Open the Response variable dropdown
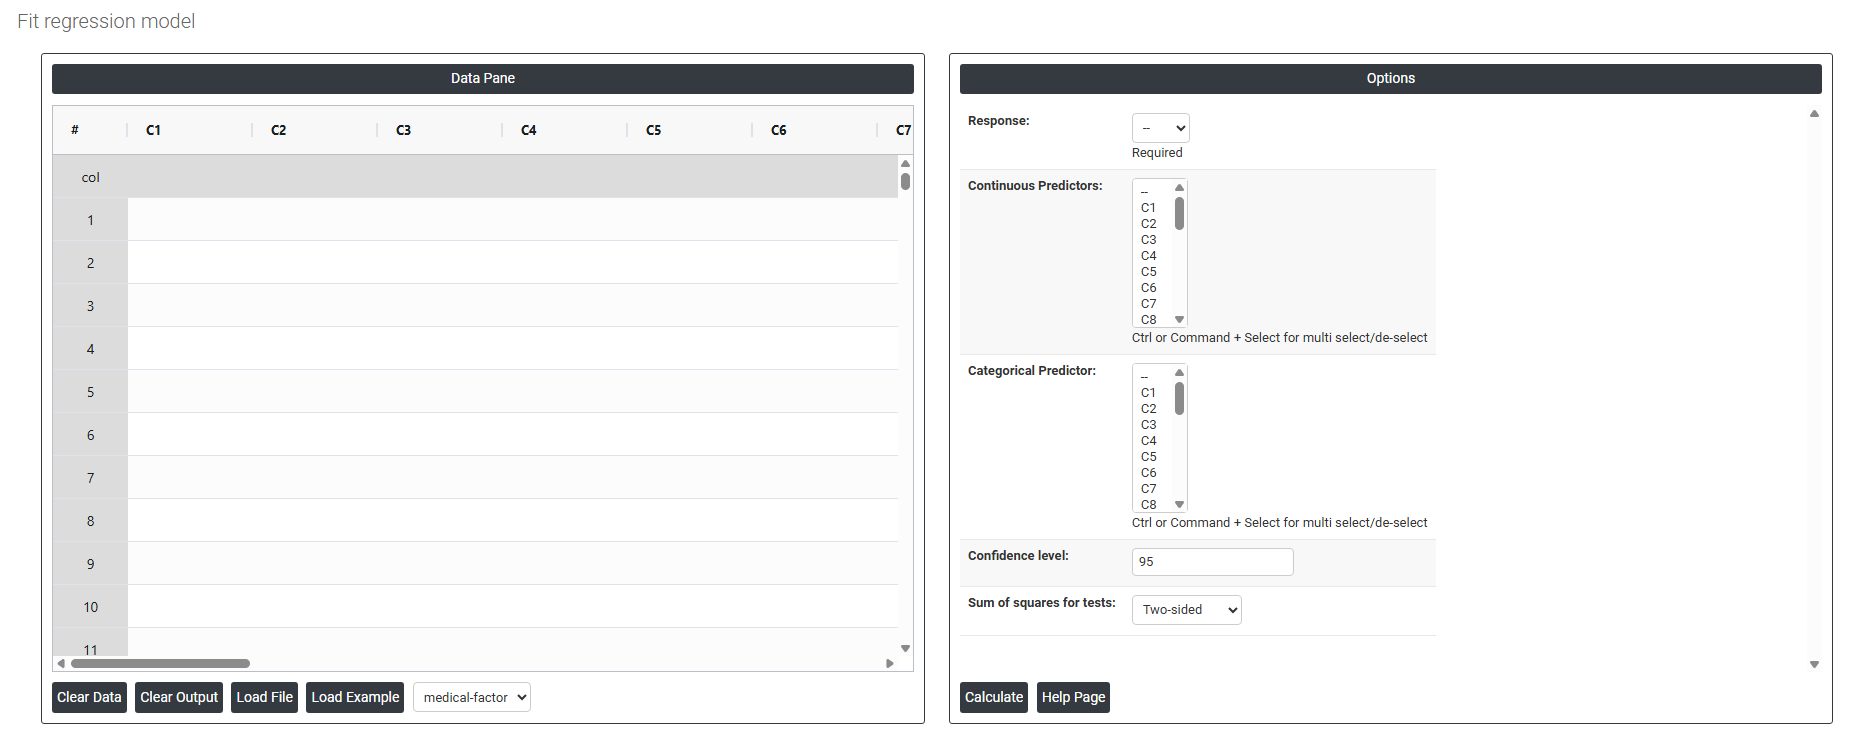Image resolution: width=1858 pixels, height=742 pixels. 1160,128
